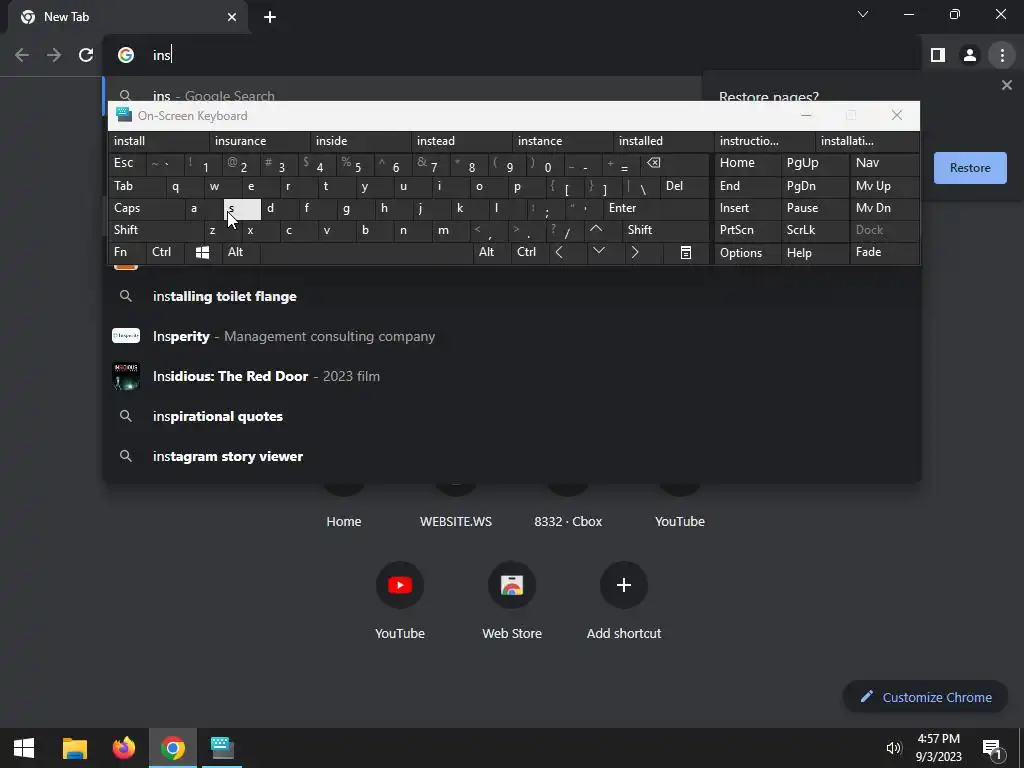Toggle the left Shift key
This screenshot has width=1024, height=768.
coord(155,230)
